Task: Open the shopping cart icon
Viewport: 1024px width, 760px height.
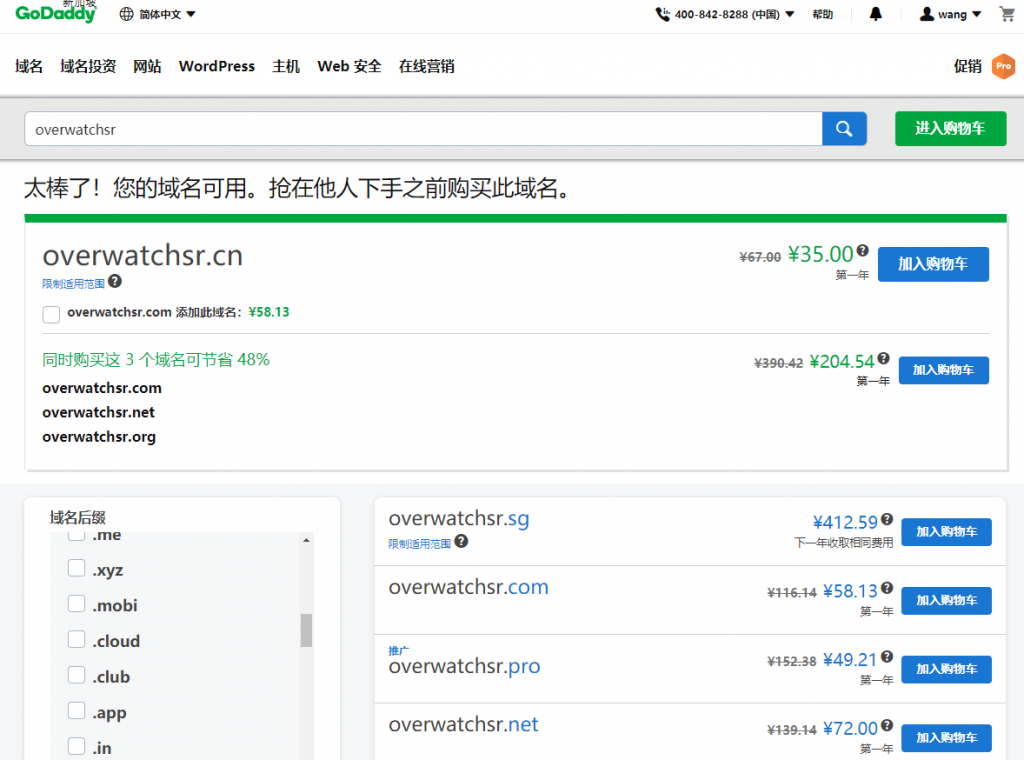Action: coord(1007,14)
